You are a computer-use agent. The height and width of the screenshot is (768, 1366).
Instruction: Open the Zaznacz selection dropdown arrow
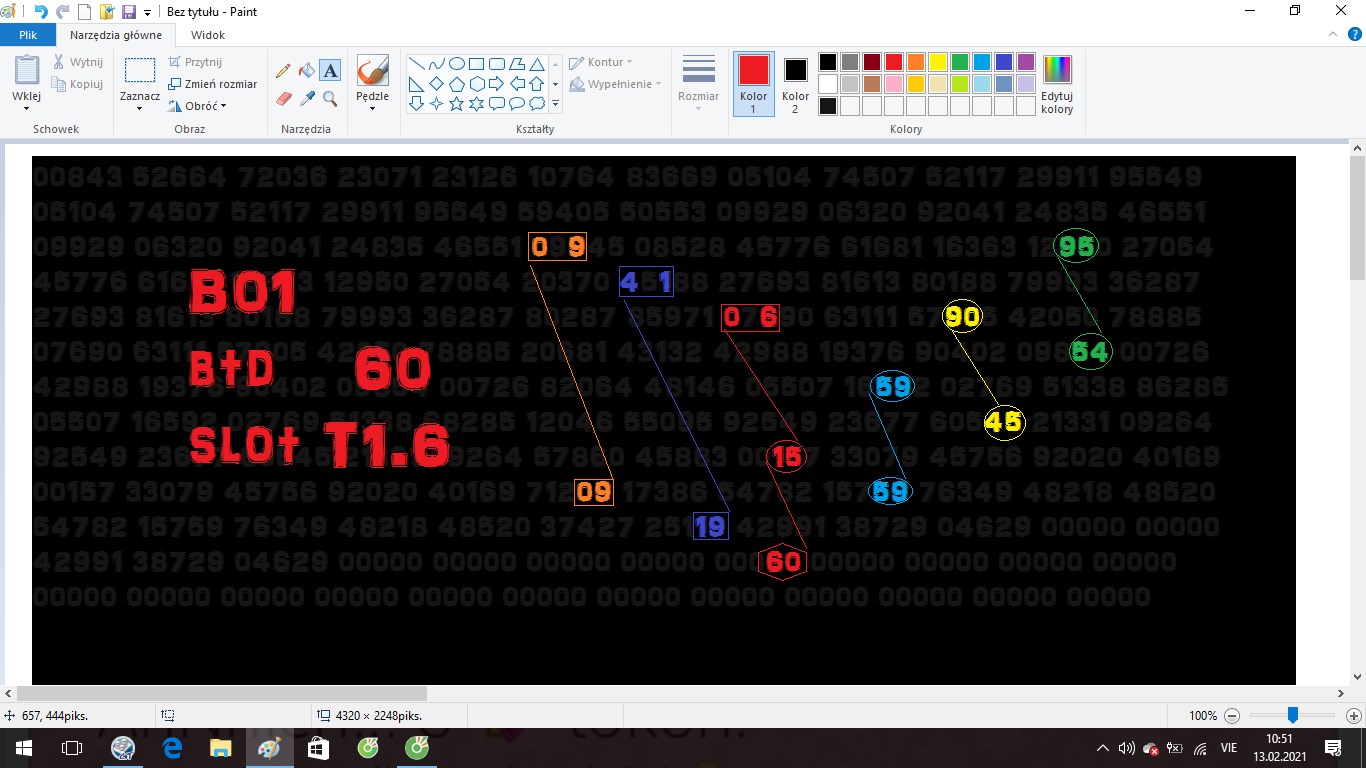[140, 108]
